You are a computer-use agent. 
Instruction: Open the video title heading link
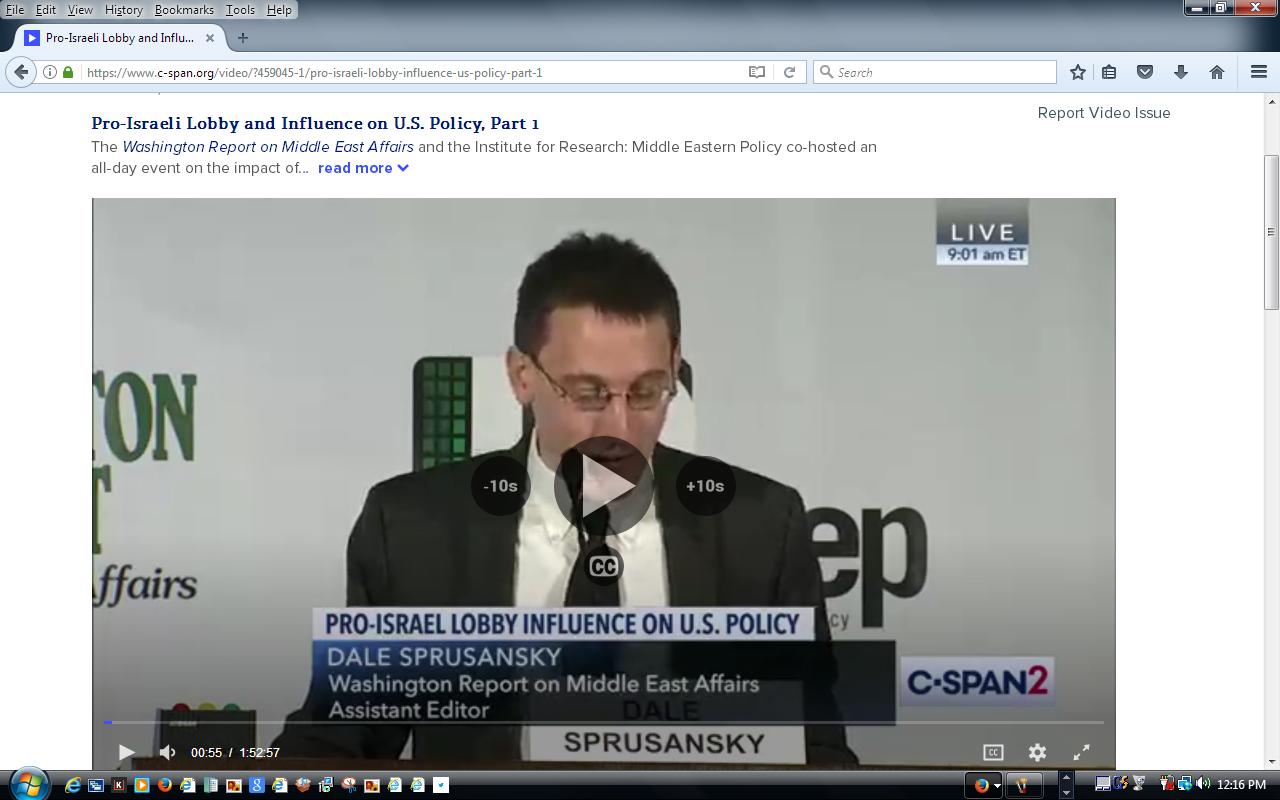[315, 123]
